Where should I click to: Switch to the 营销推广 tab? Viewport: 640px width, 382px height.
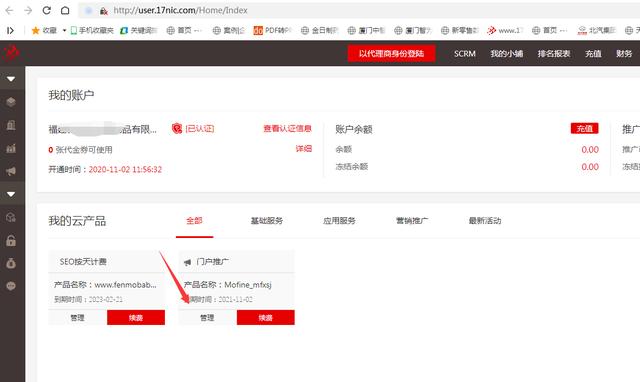412,221
